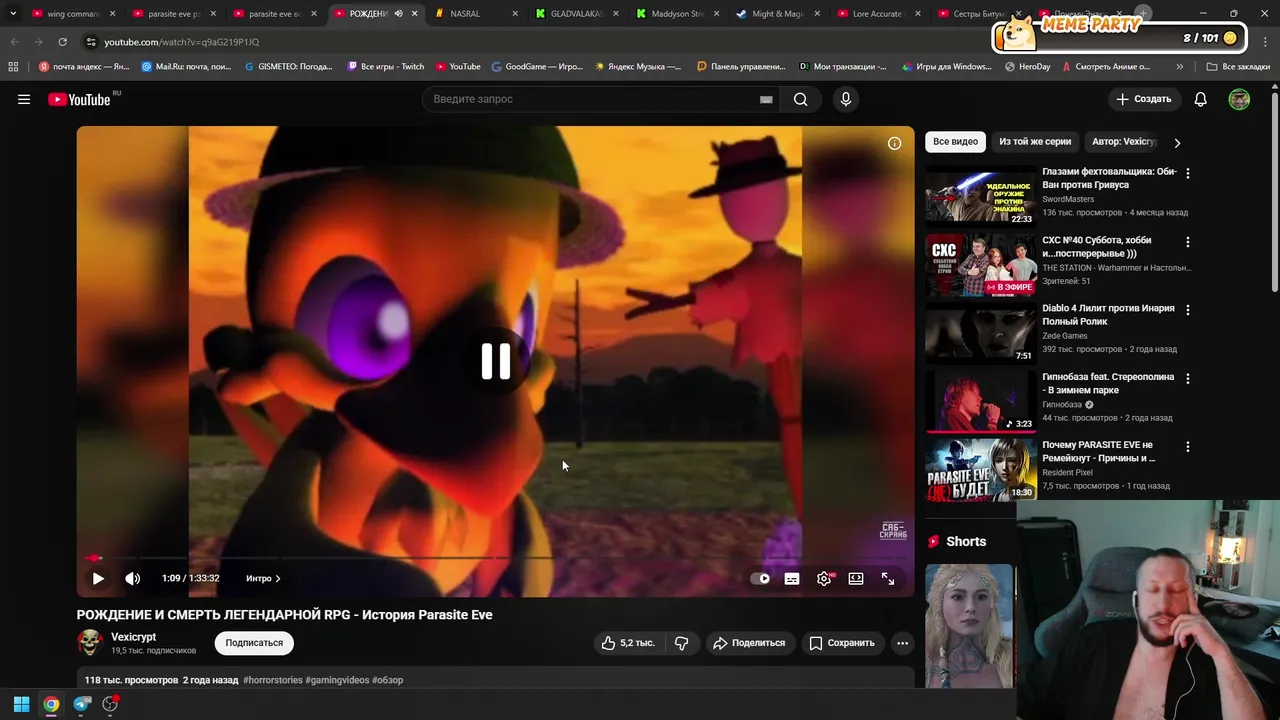Switch to the Might & Magic tab
Screen dimensions: 1280x720
pyautogui.click(x=777, y=14)
